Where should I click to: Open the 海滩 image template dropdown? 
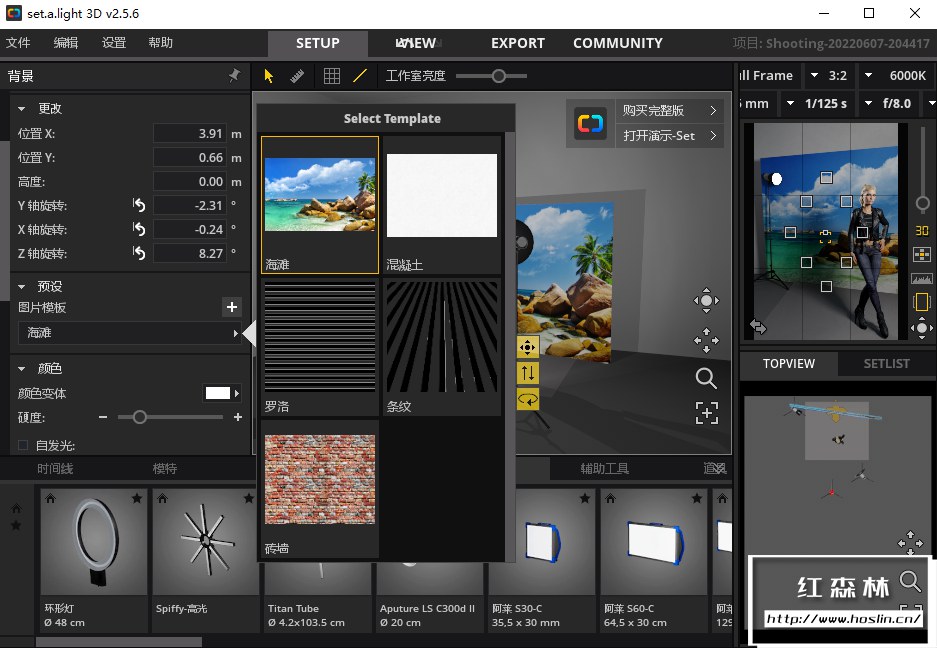130,333
